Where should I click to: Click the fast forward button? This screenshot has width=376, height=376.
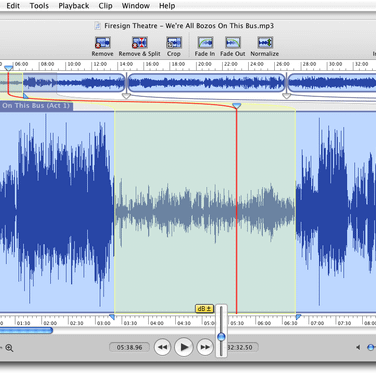coord(205,347)
